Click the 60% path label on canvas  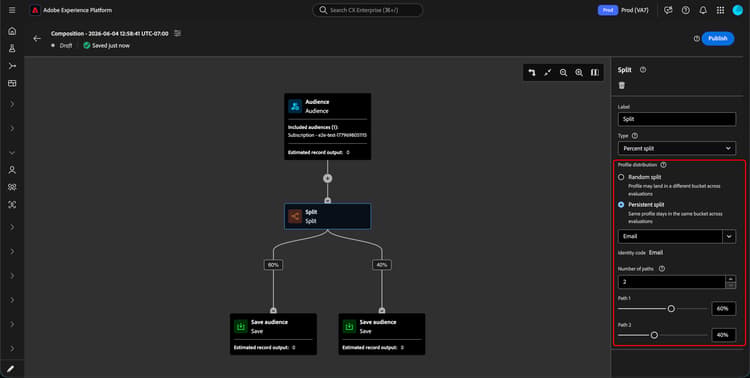click(273, 265)
